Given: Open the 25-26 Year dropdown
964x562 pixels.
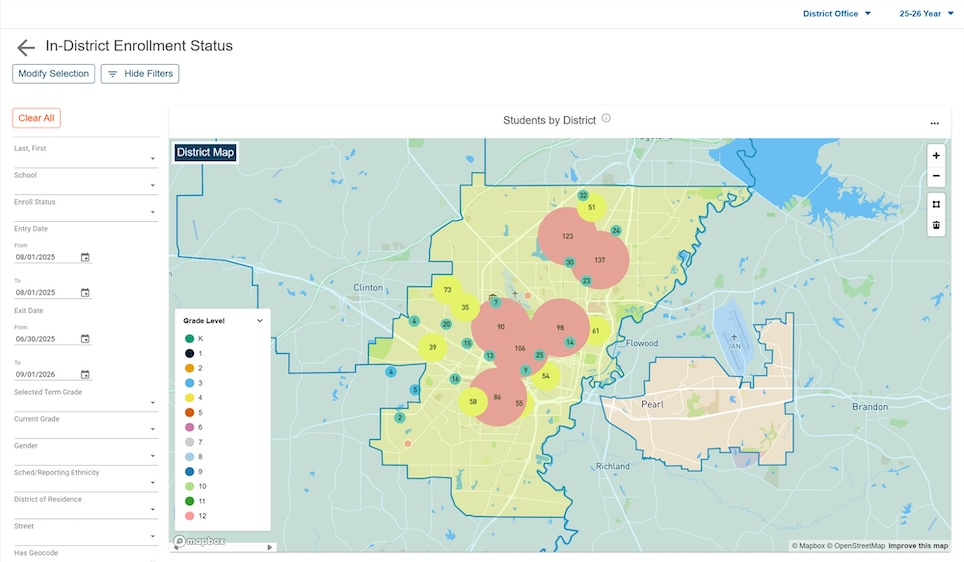Looking at the screenshot, I should 926,14.
